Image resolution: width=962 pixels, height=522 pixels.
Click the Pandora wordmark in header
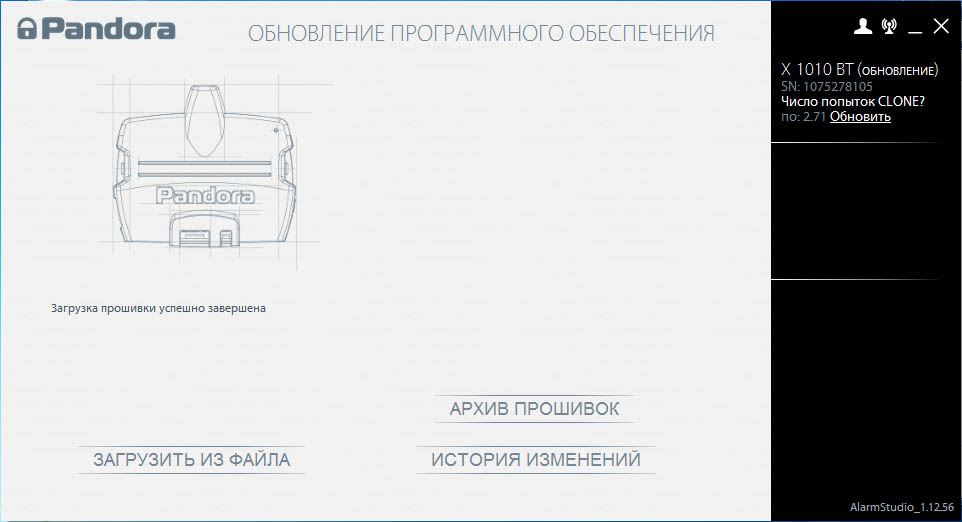[x=107, y=29]
